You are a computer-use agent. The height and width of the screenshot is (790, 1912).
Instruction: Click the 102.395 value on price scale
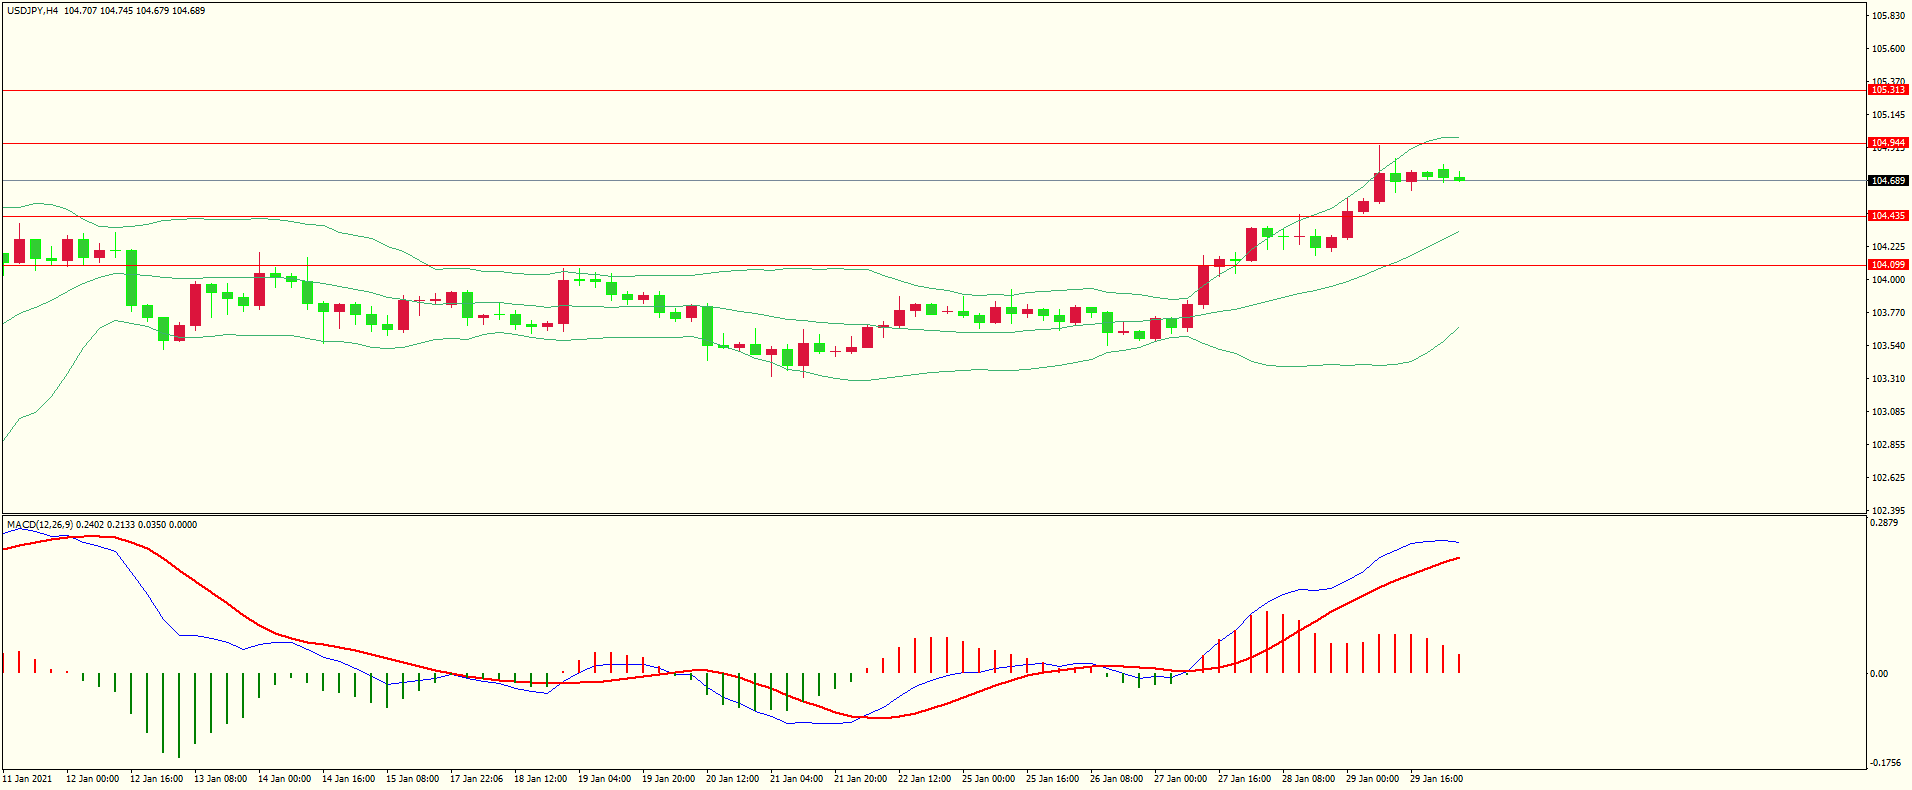pyautogui.click(x=1888, y=511)
